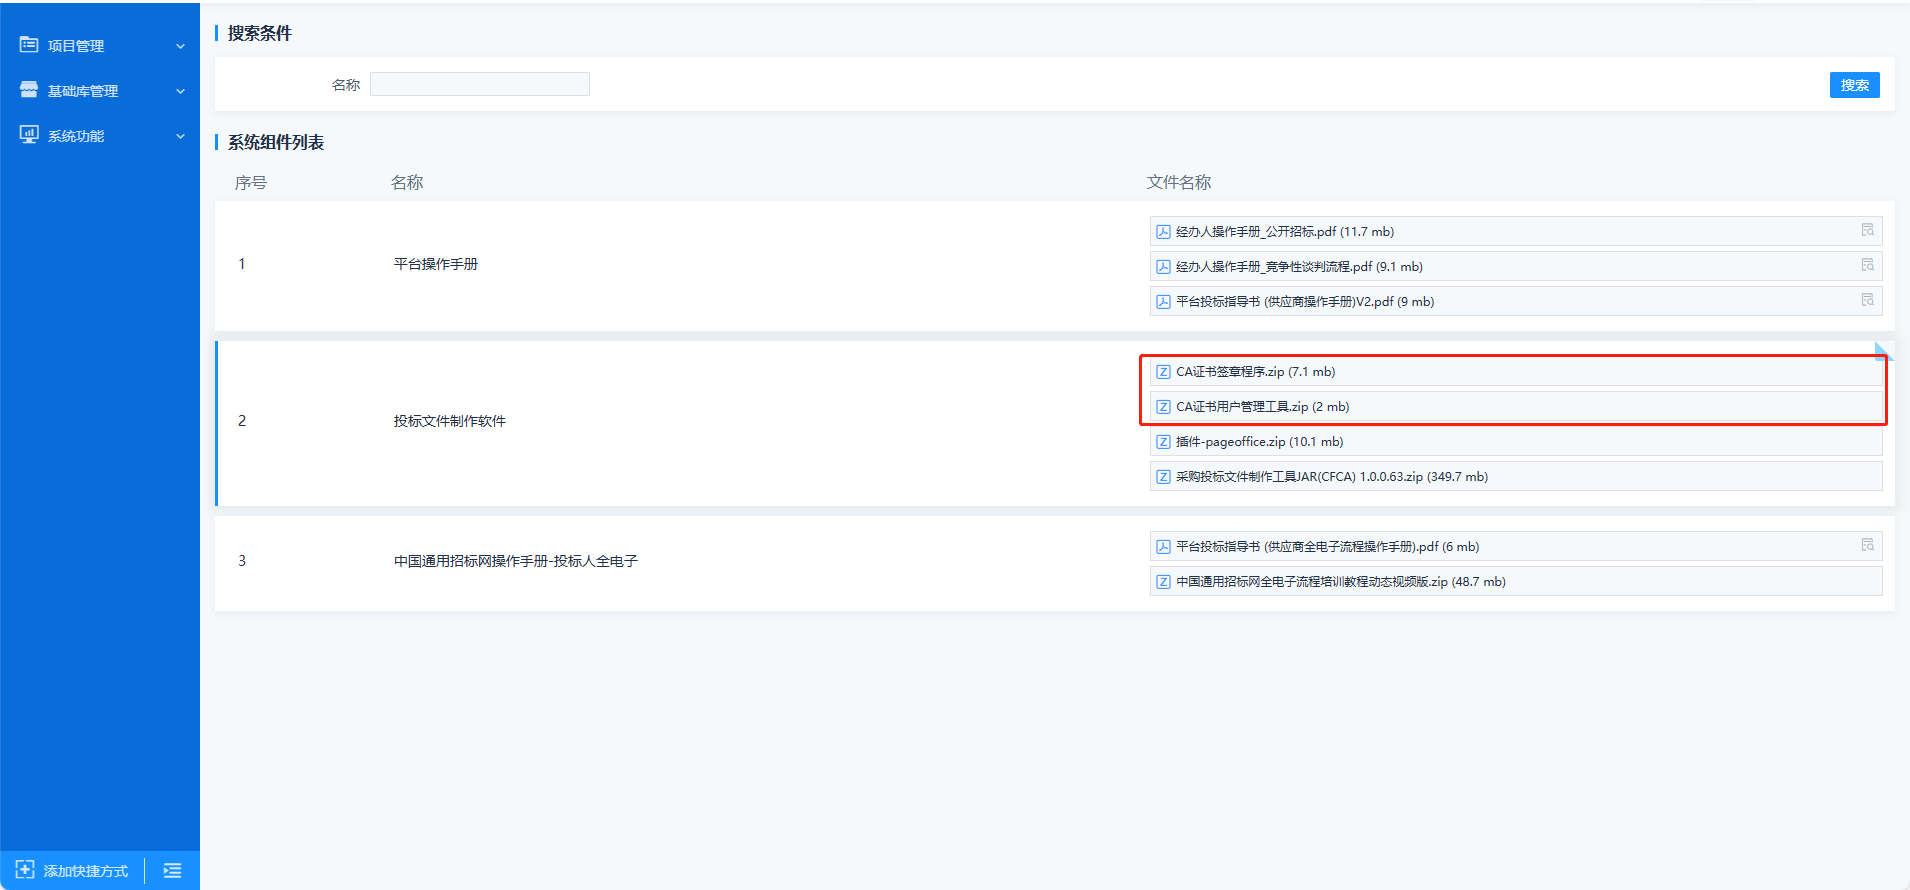Select the 投标文件制作软件 row name

[x=449, y=421]
